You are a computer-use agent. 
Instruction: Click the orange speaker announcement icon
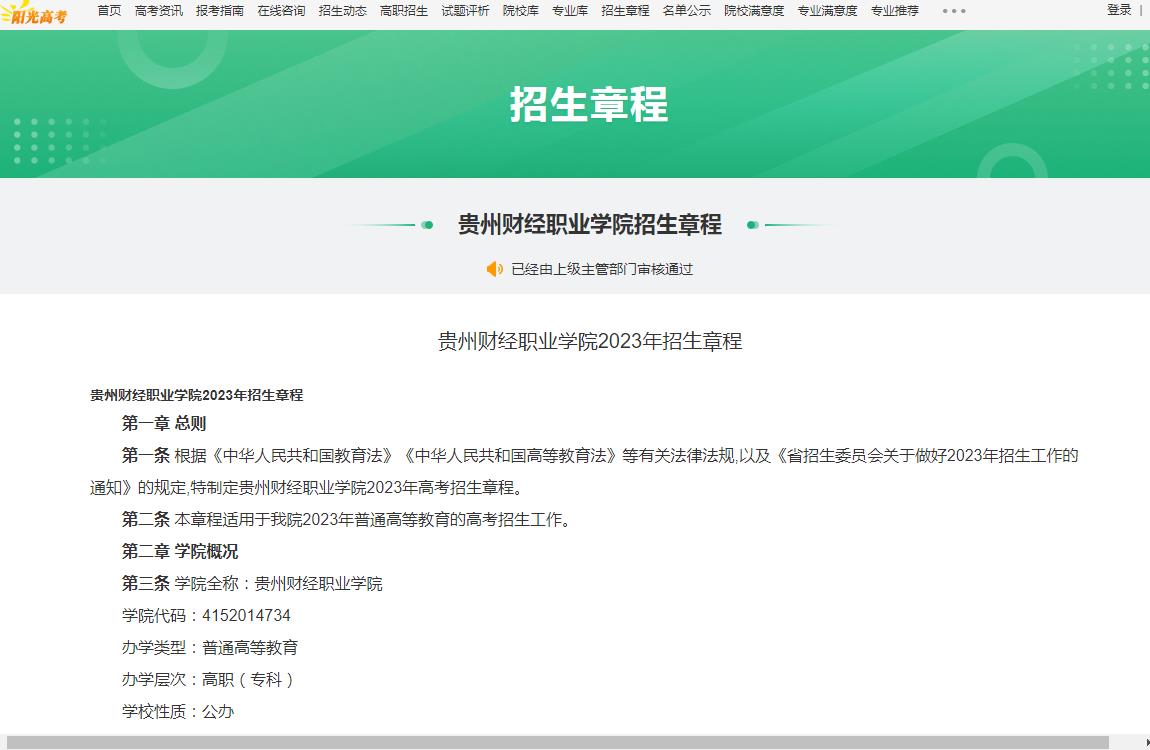point(494,269)
